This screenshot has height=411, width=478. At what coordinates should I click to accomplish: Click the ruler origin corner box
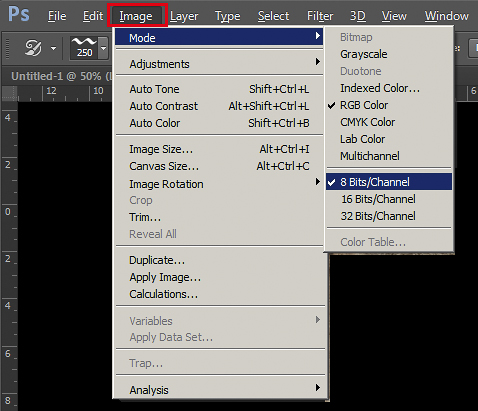[10, 93]
